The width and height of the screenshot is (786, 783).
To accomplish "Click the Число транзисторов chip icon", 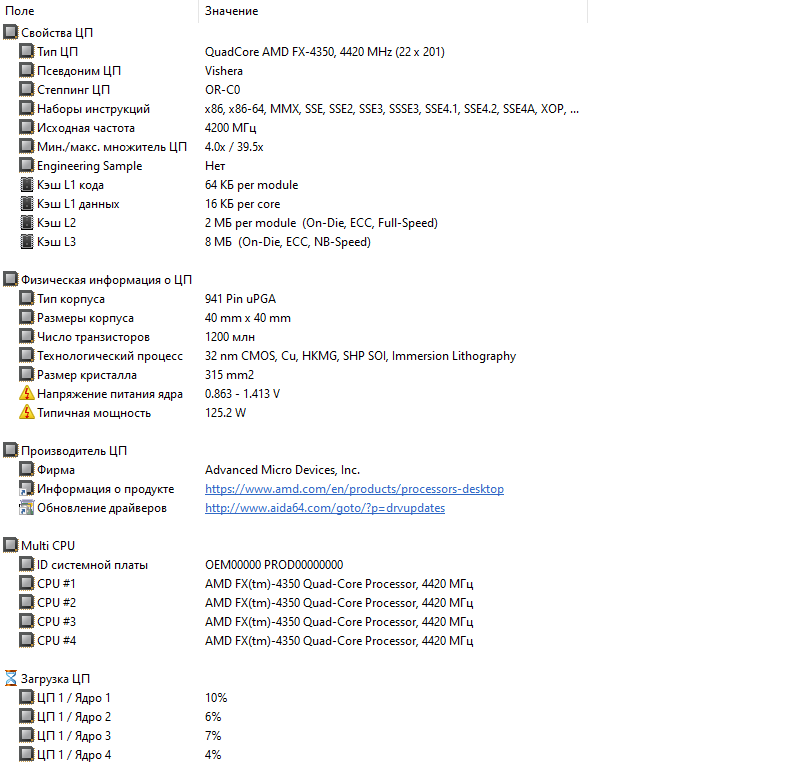I will [27, 336].
